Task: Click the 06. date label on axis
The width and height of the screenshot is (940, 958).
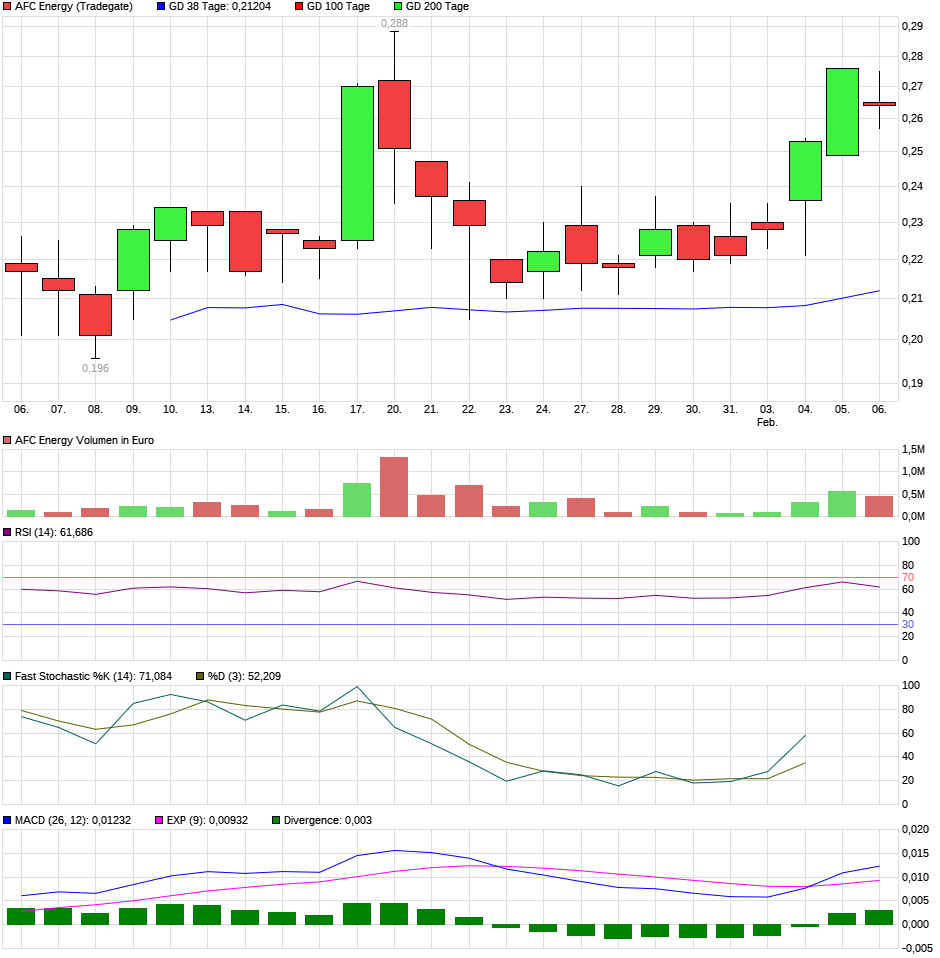Action: [x=20, y=407]
